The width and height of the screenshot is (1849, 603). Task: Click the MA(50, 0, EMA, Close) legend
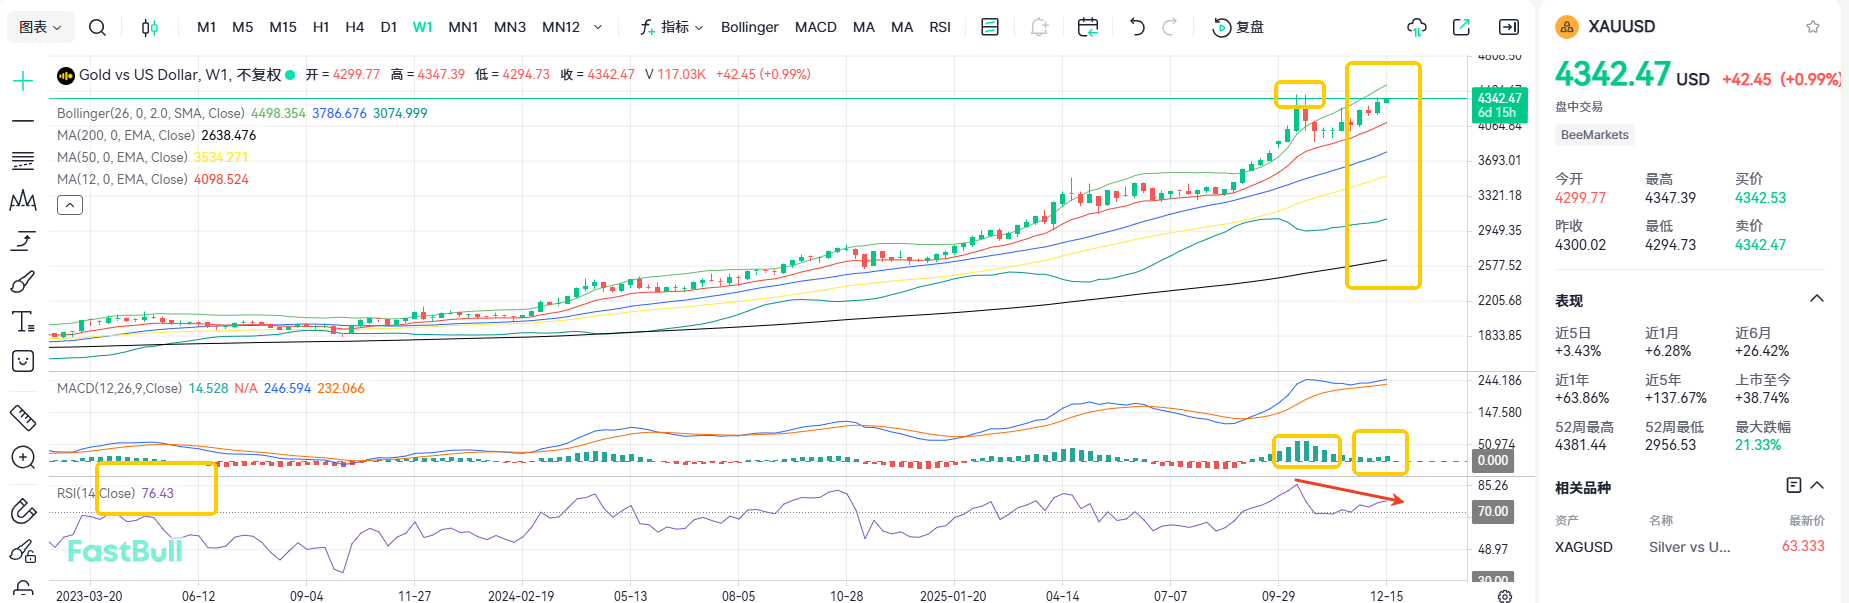(122, 157)
